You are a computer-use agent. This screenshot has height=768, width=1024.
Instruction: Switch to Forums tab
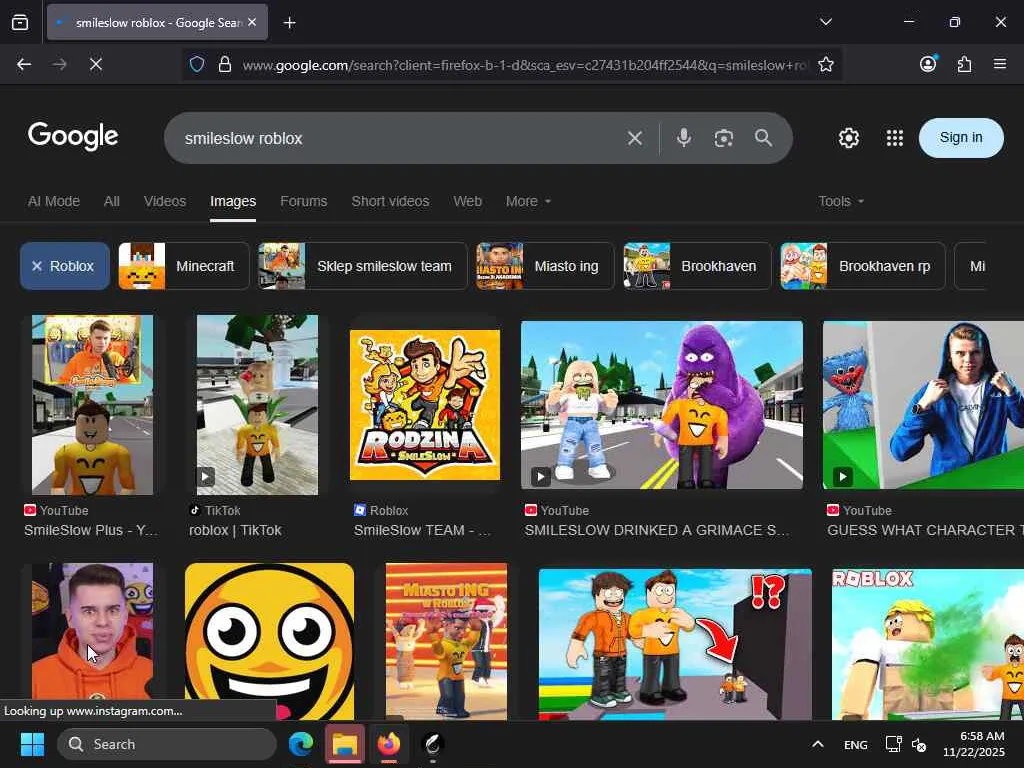tap(304, 201)
